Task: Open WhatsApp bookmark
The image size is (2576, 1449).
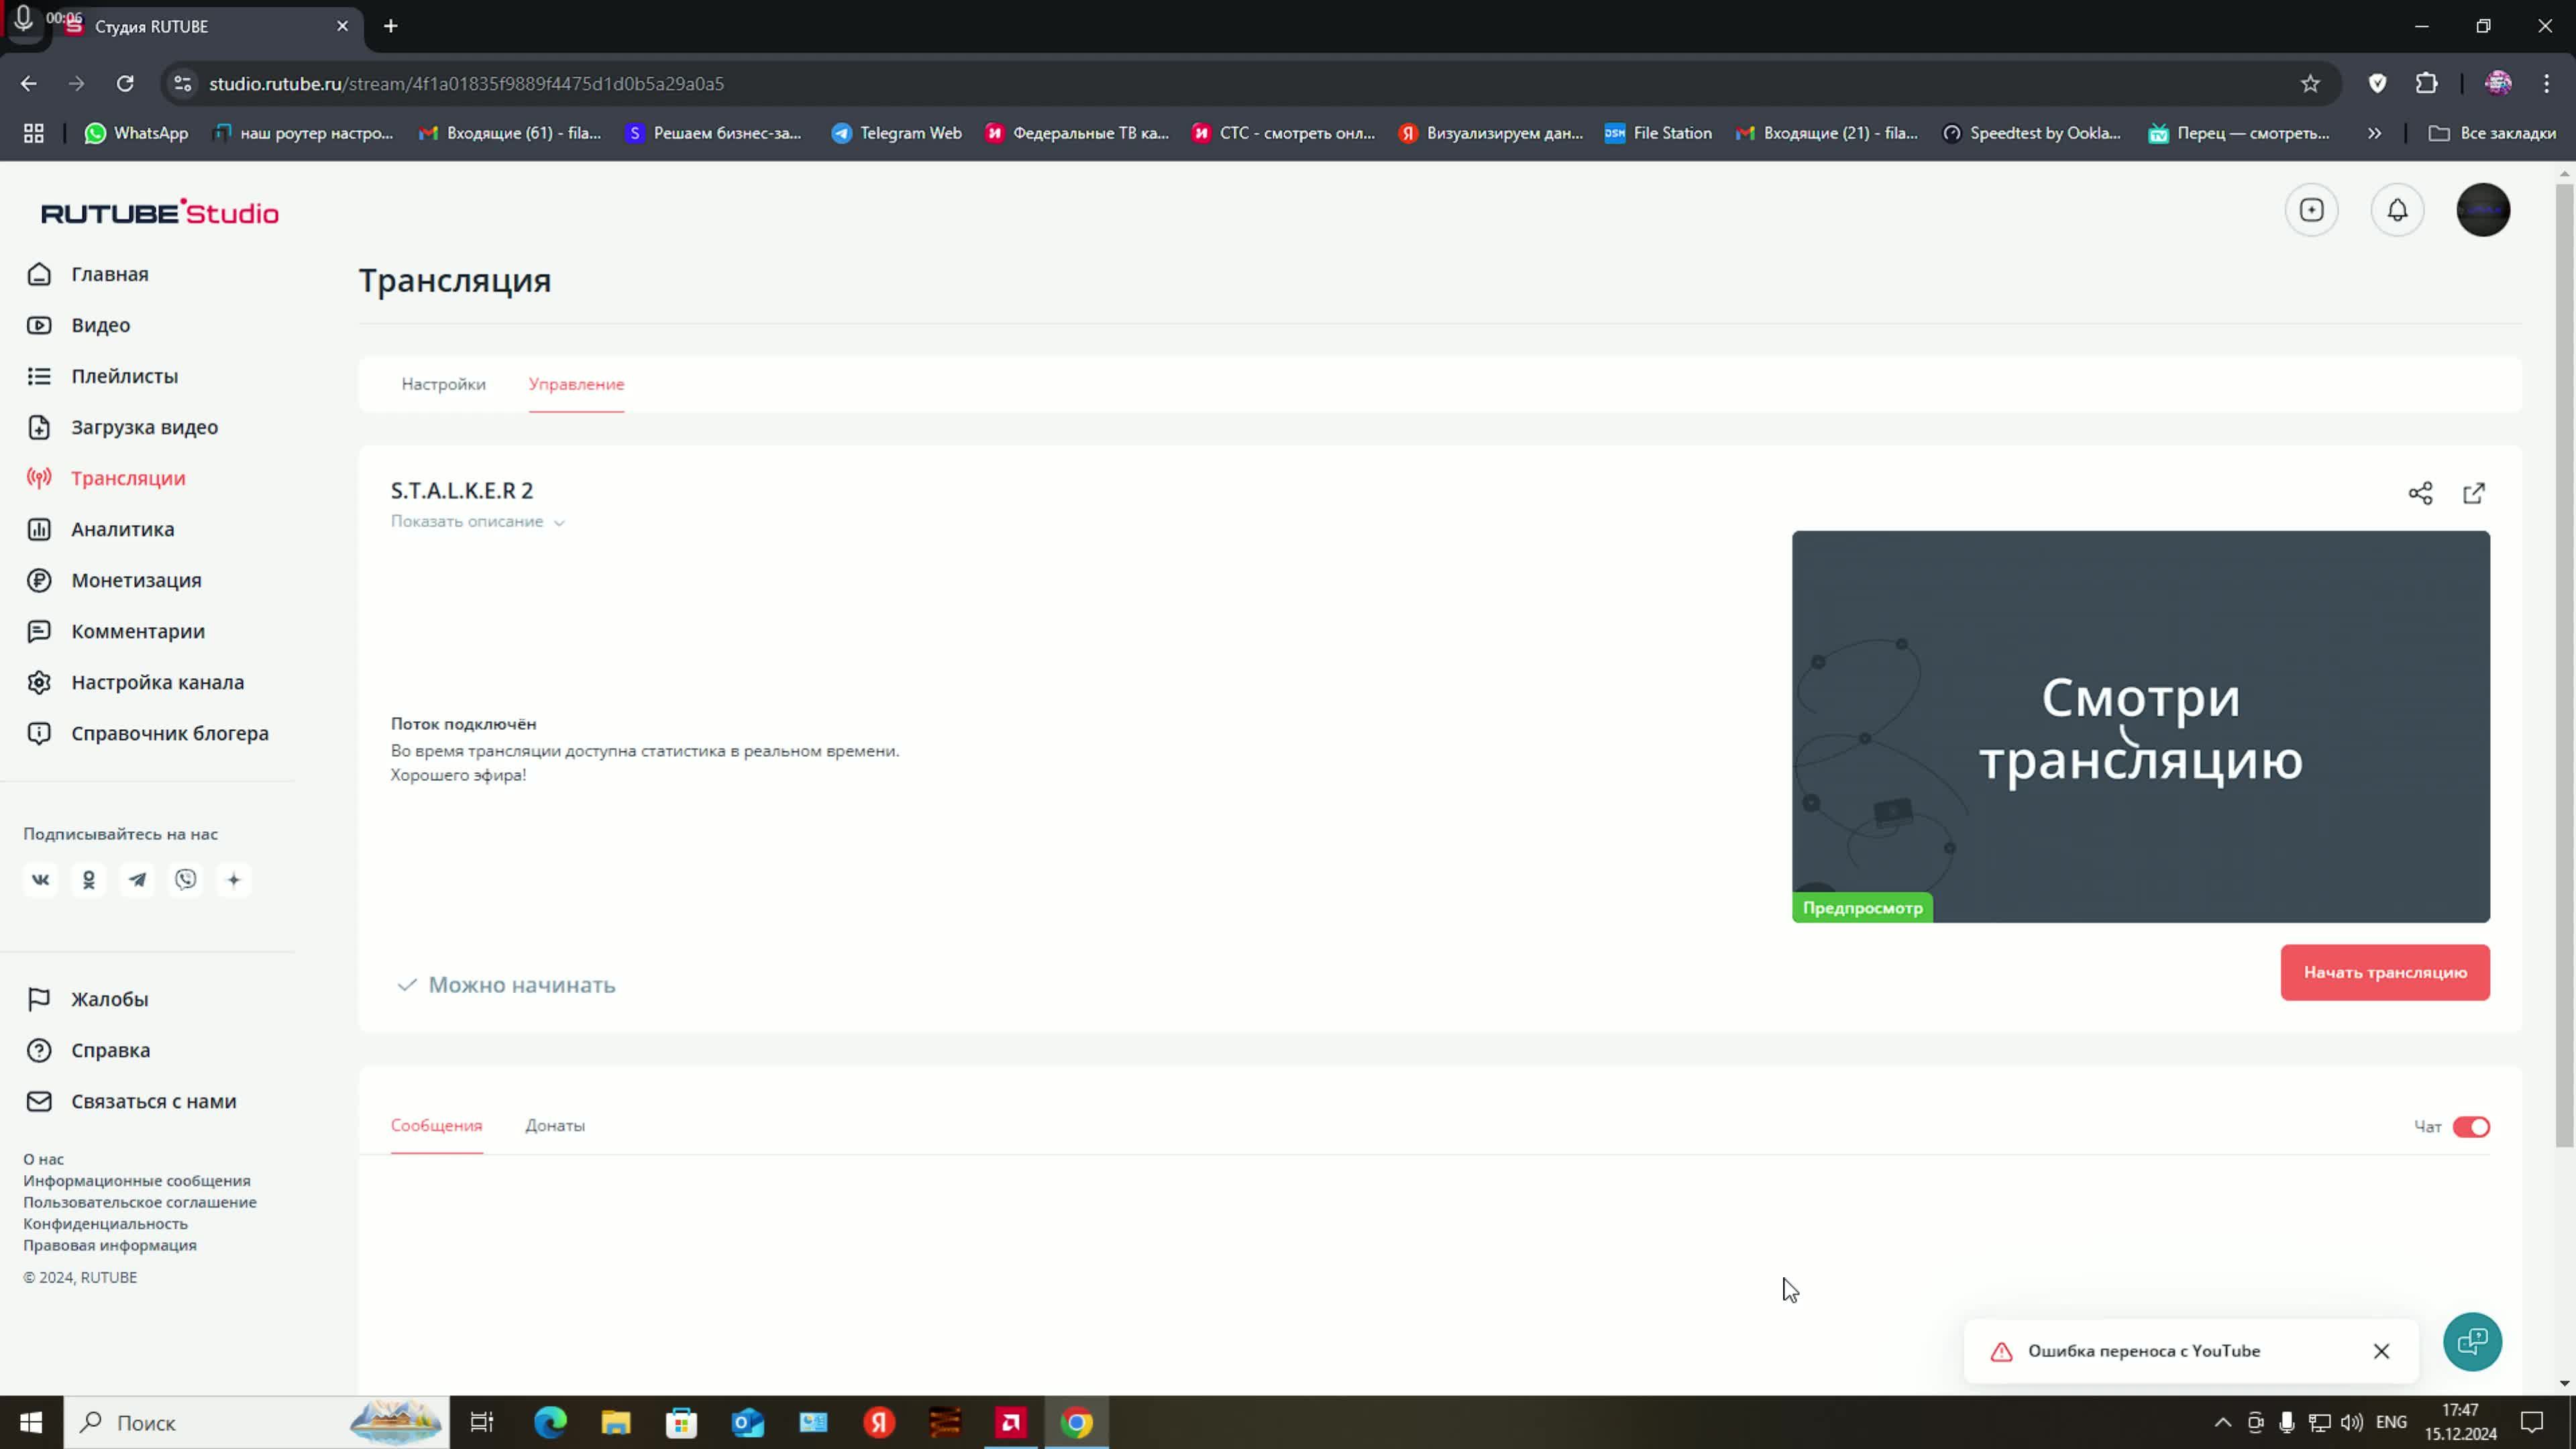Action: pyautogui.click(x=137, y=133)
